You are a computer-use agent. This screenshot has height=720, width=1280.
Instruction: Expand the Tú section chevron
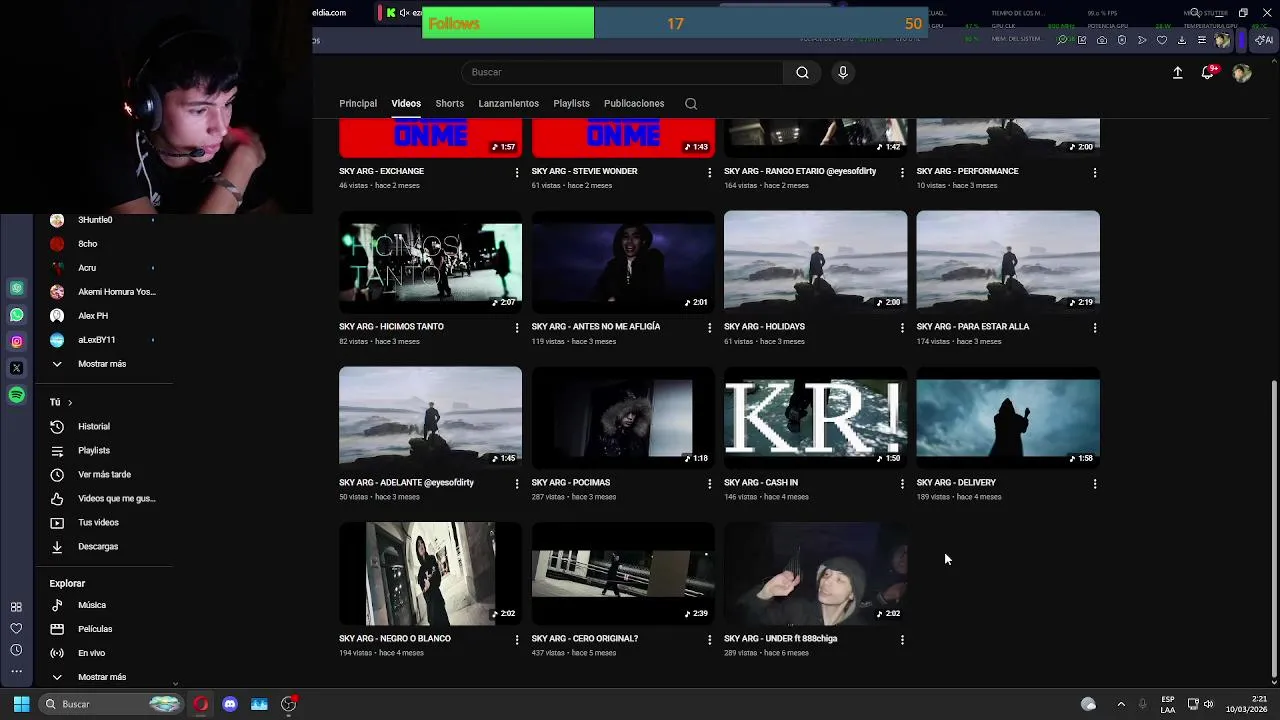coord(69,402)
